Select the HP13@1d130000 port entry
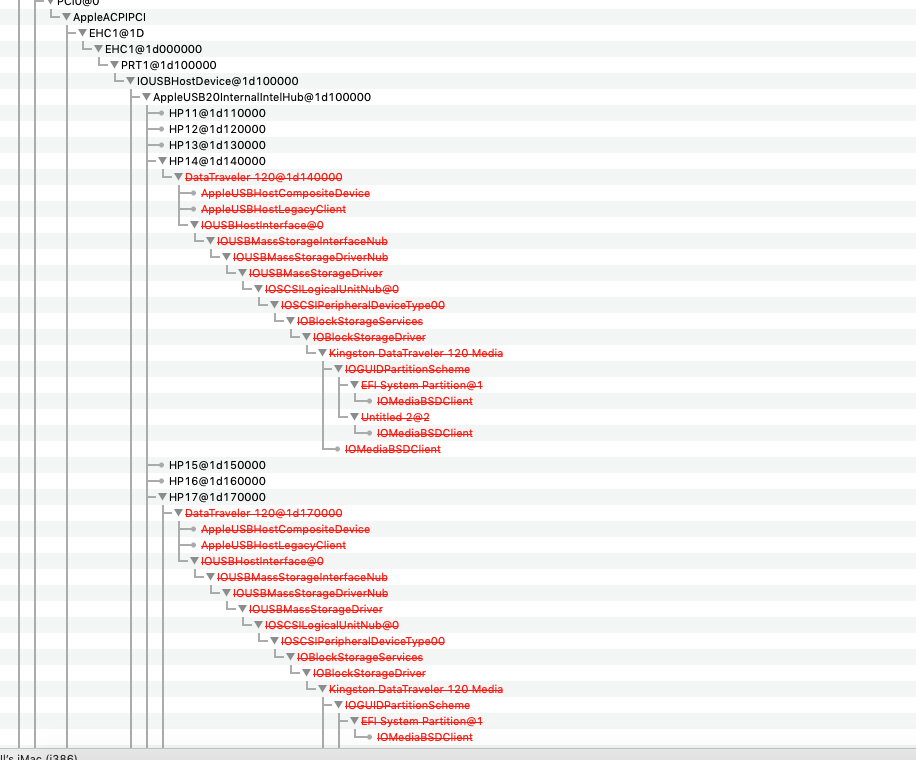 pos(217,145)
